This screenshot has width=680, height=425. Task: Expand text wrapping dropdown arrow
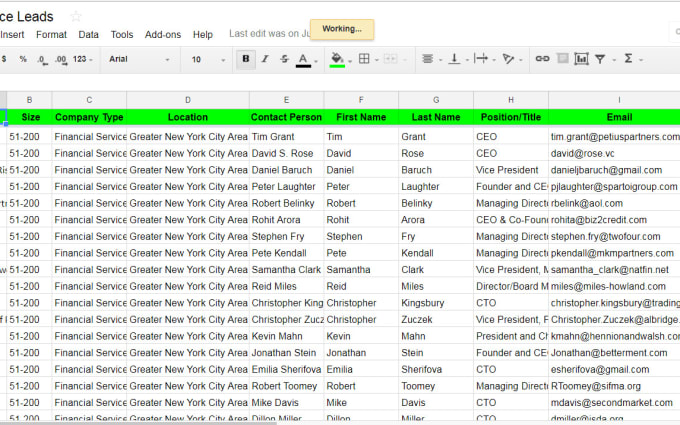coord(494,60)
